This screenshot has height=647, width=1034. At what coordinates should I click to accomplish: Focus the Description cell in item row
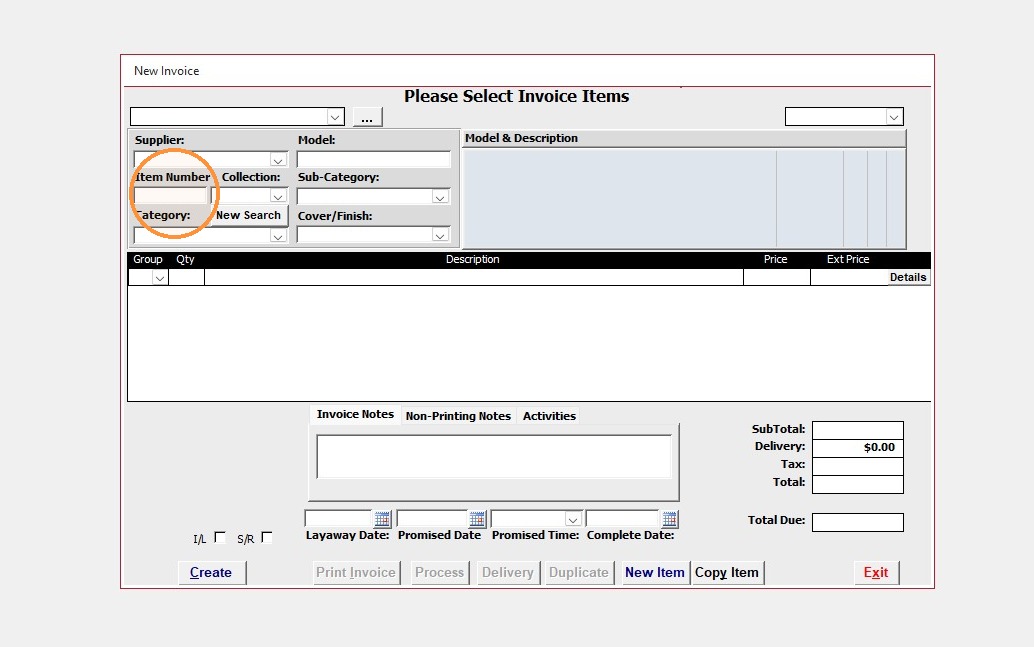click(473, 278)
